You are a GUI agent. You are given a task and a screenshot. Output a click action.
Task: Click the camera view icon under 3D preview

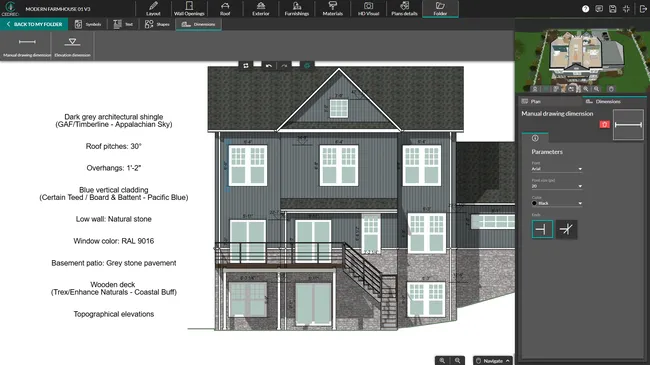coord(570,89)
